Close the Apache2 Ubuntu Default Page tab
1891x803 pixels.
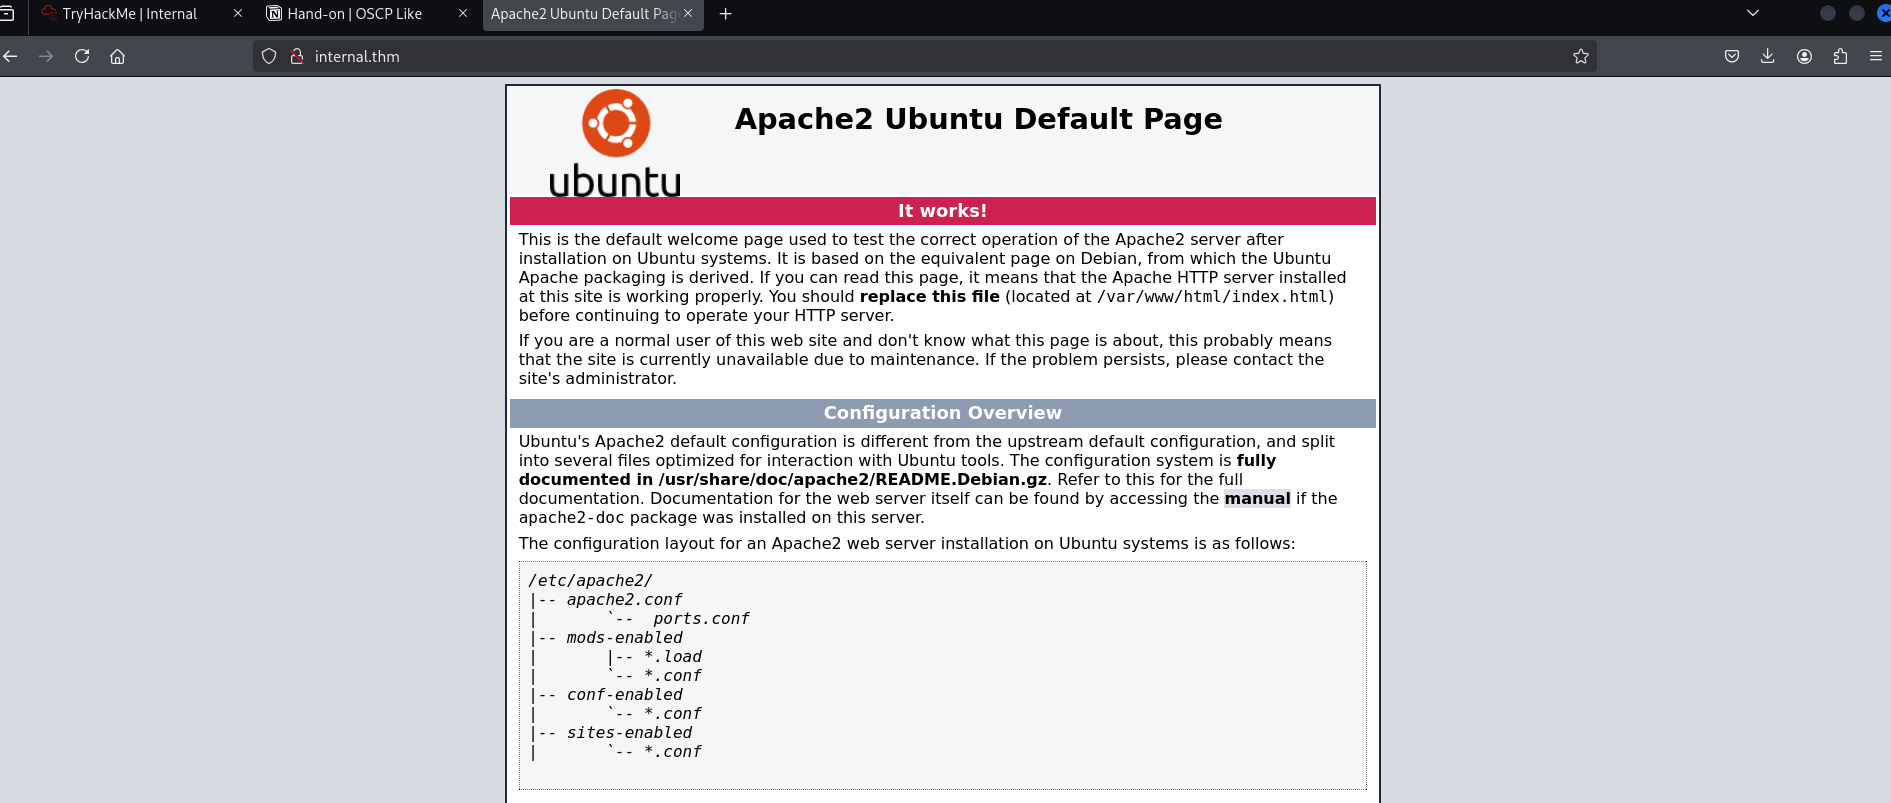(688, 14)
